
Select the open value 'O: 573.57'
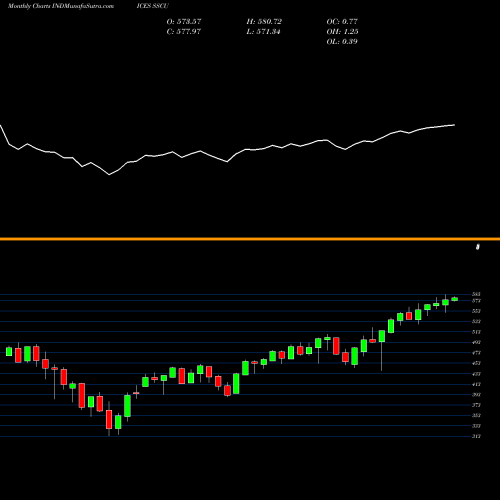[x=184, y=22]
